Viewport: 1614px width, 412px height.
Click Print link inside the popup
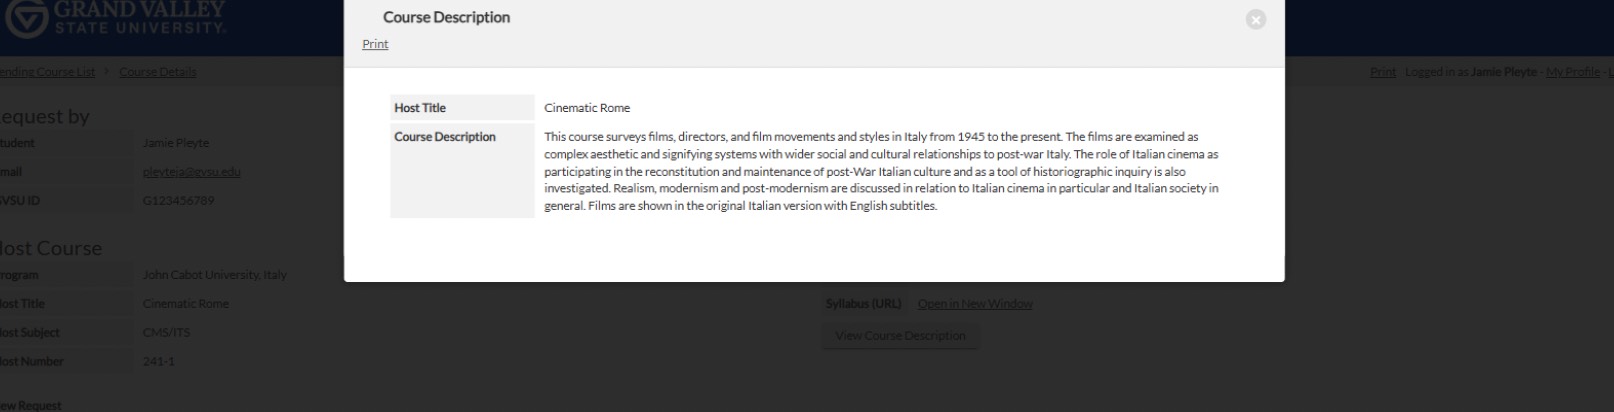click(375, 44)
